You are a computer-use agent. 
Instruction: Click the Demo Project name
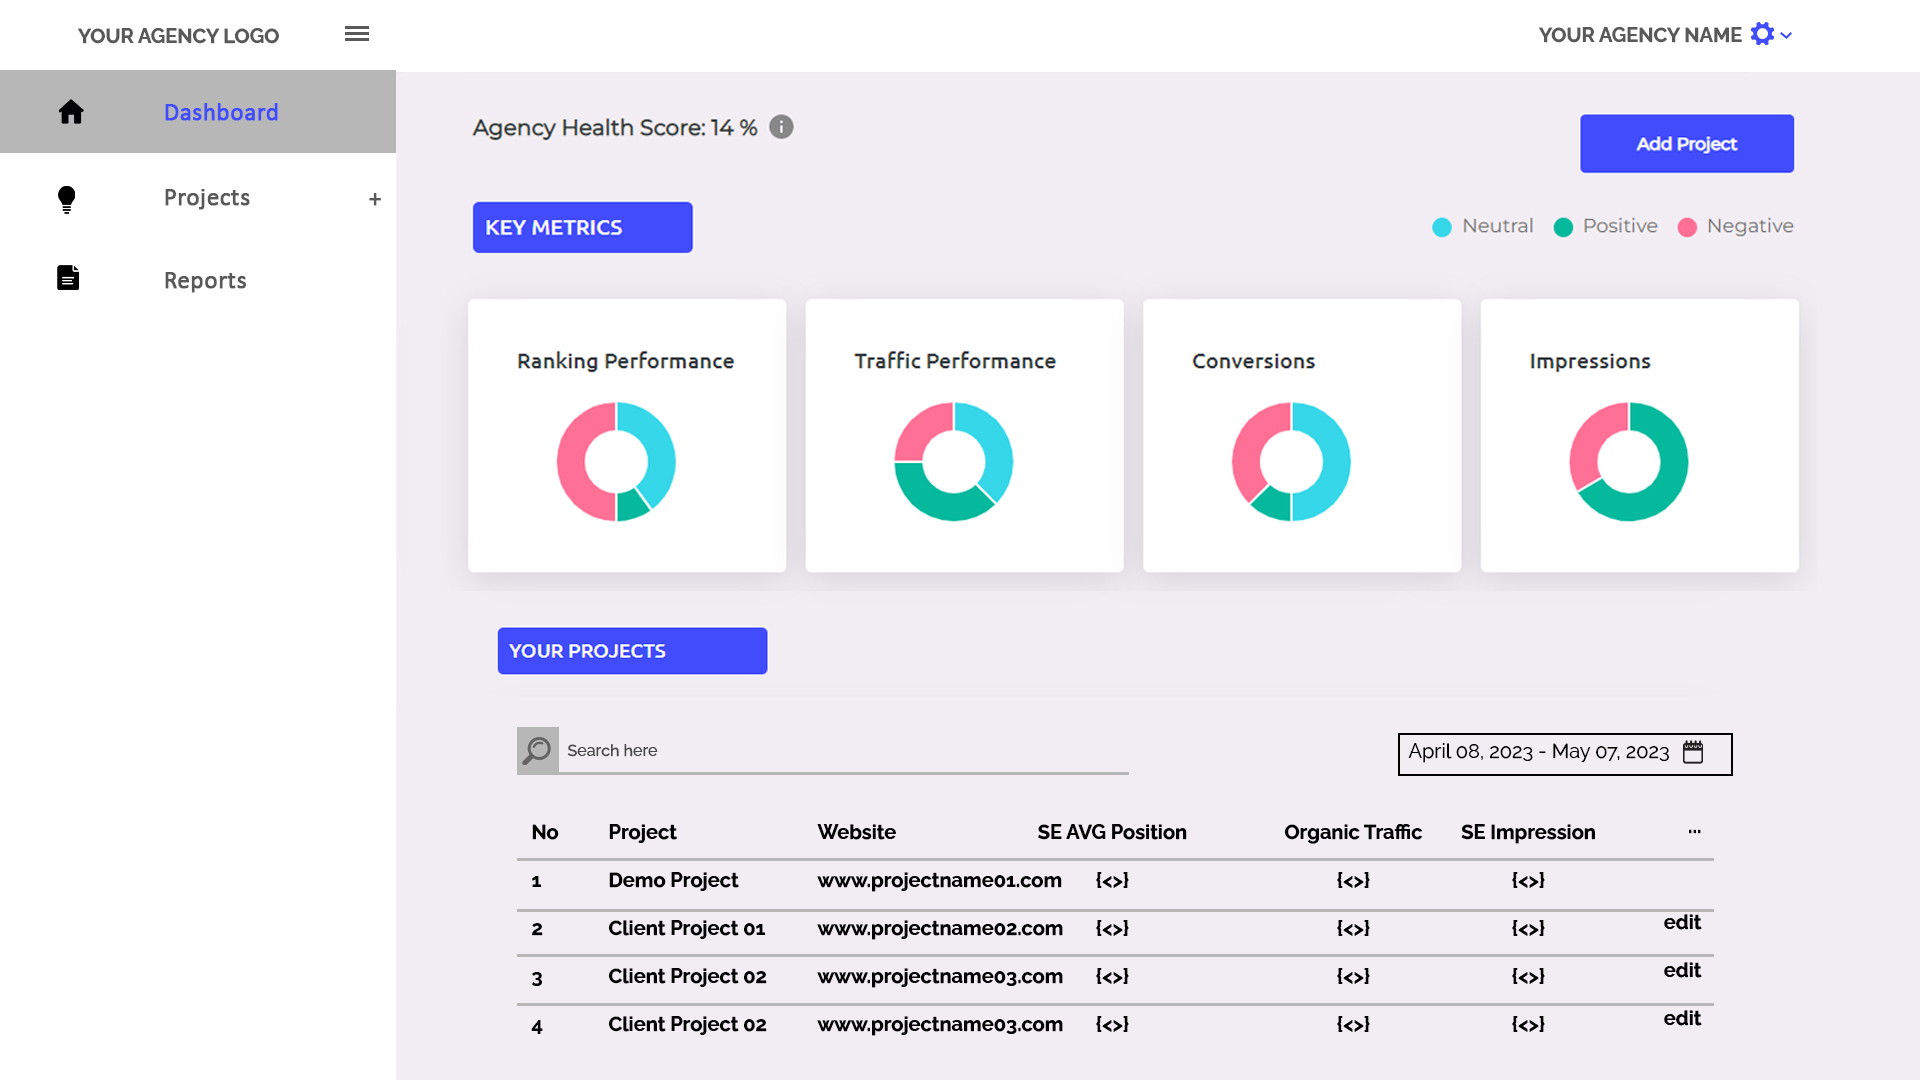tap(673, 880)
